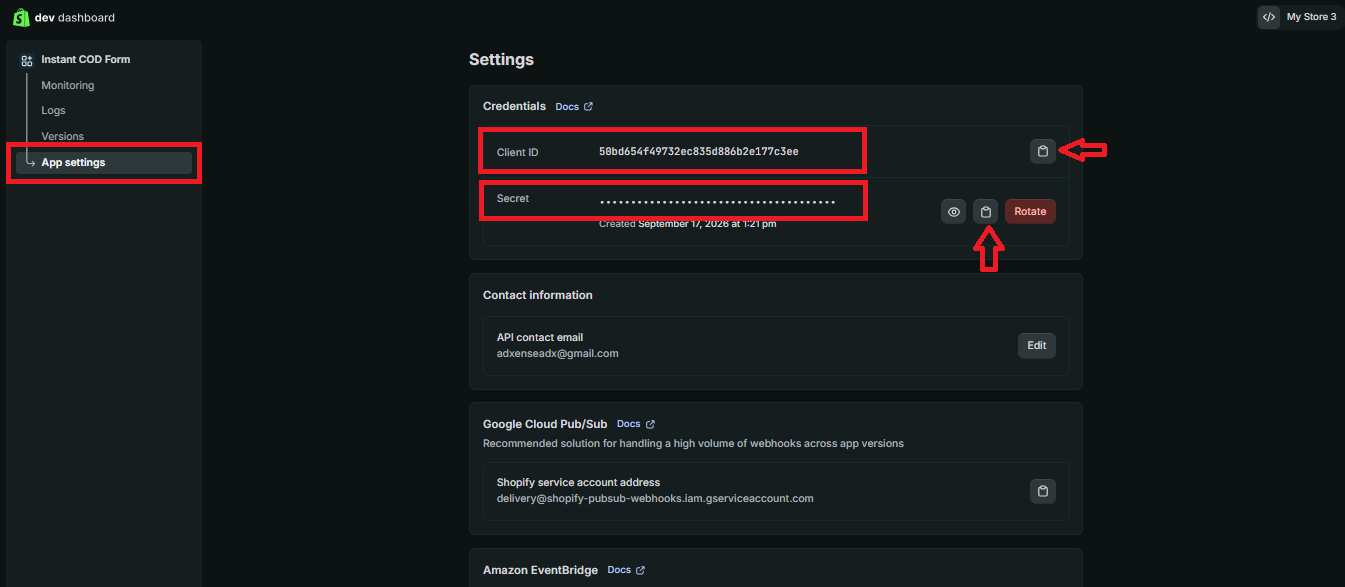Viewport: 1345px width, 587px height.
Task: Click the code icon beside My Store 3
Action: click(x=1269, y=17)
